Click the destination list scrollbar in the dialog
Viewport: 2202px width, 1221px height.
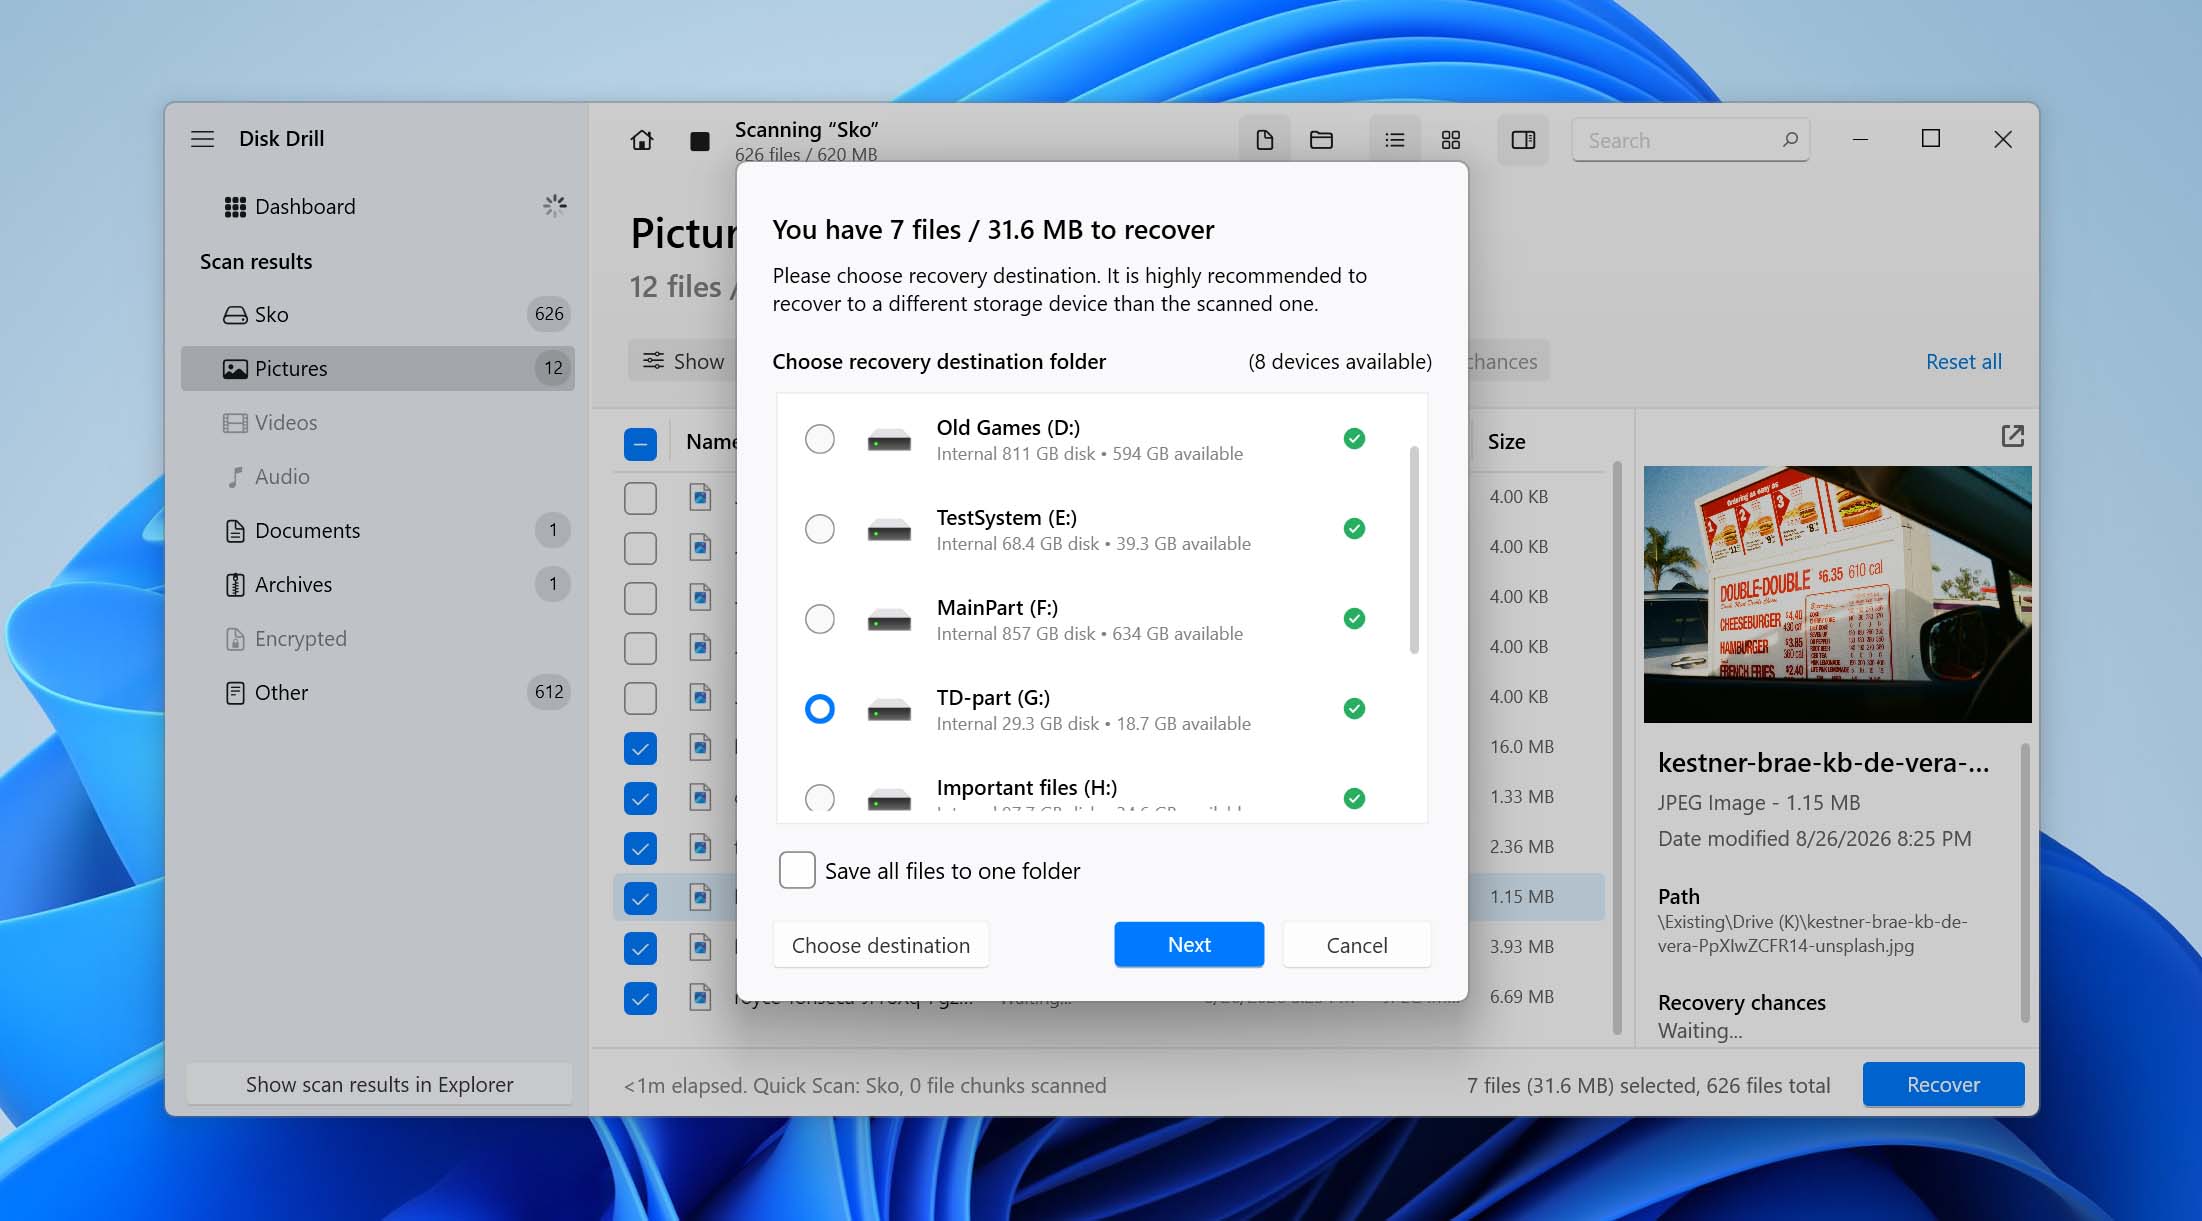pyautogui.click(x=1414, y=550)
